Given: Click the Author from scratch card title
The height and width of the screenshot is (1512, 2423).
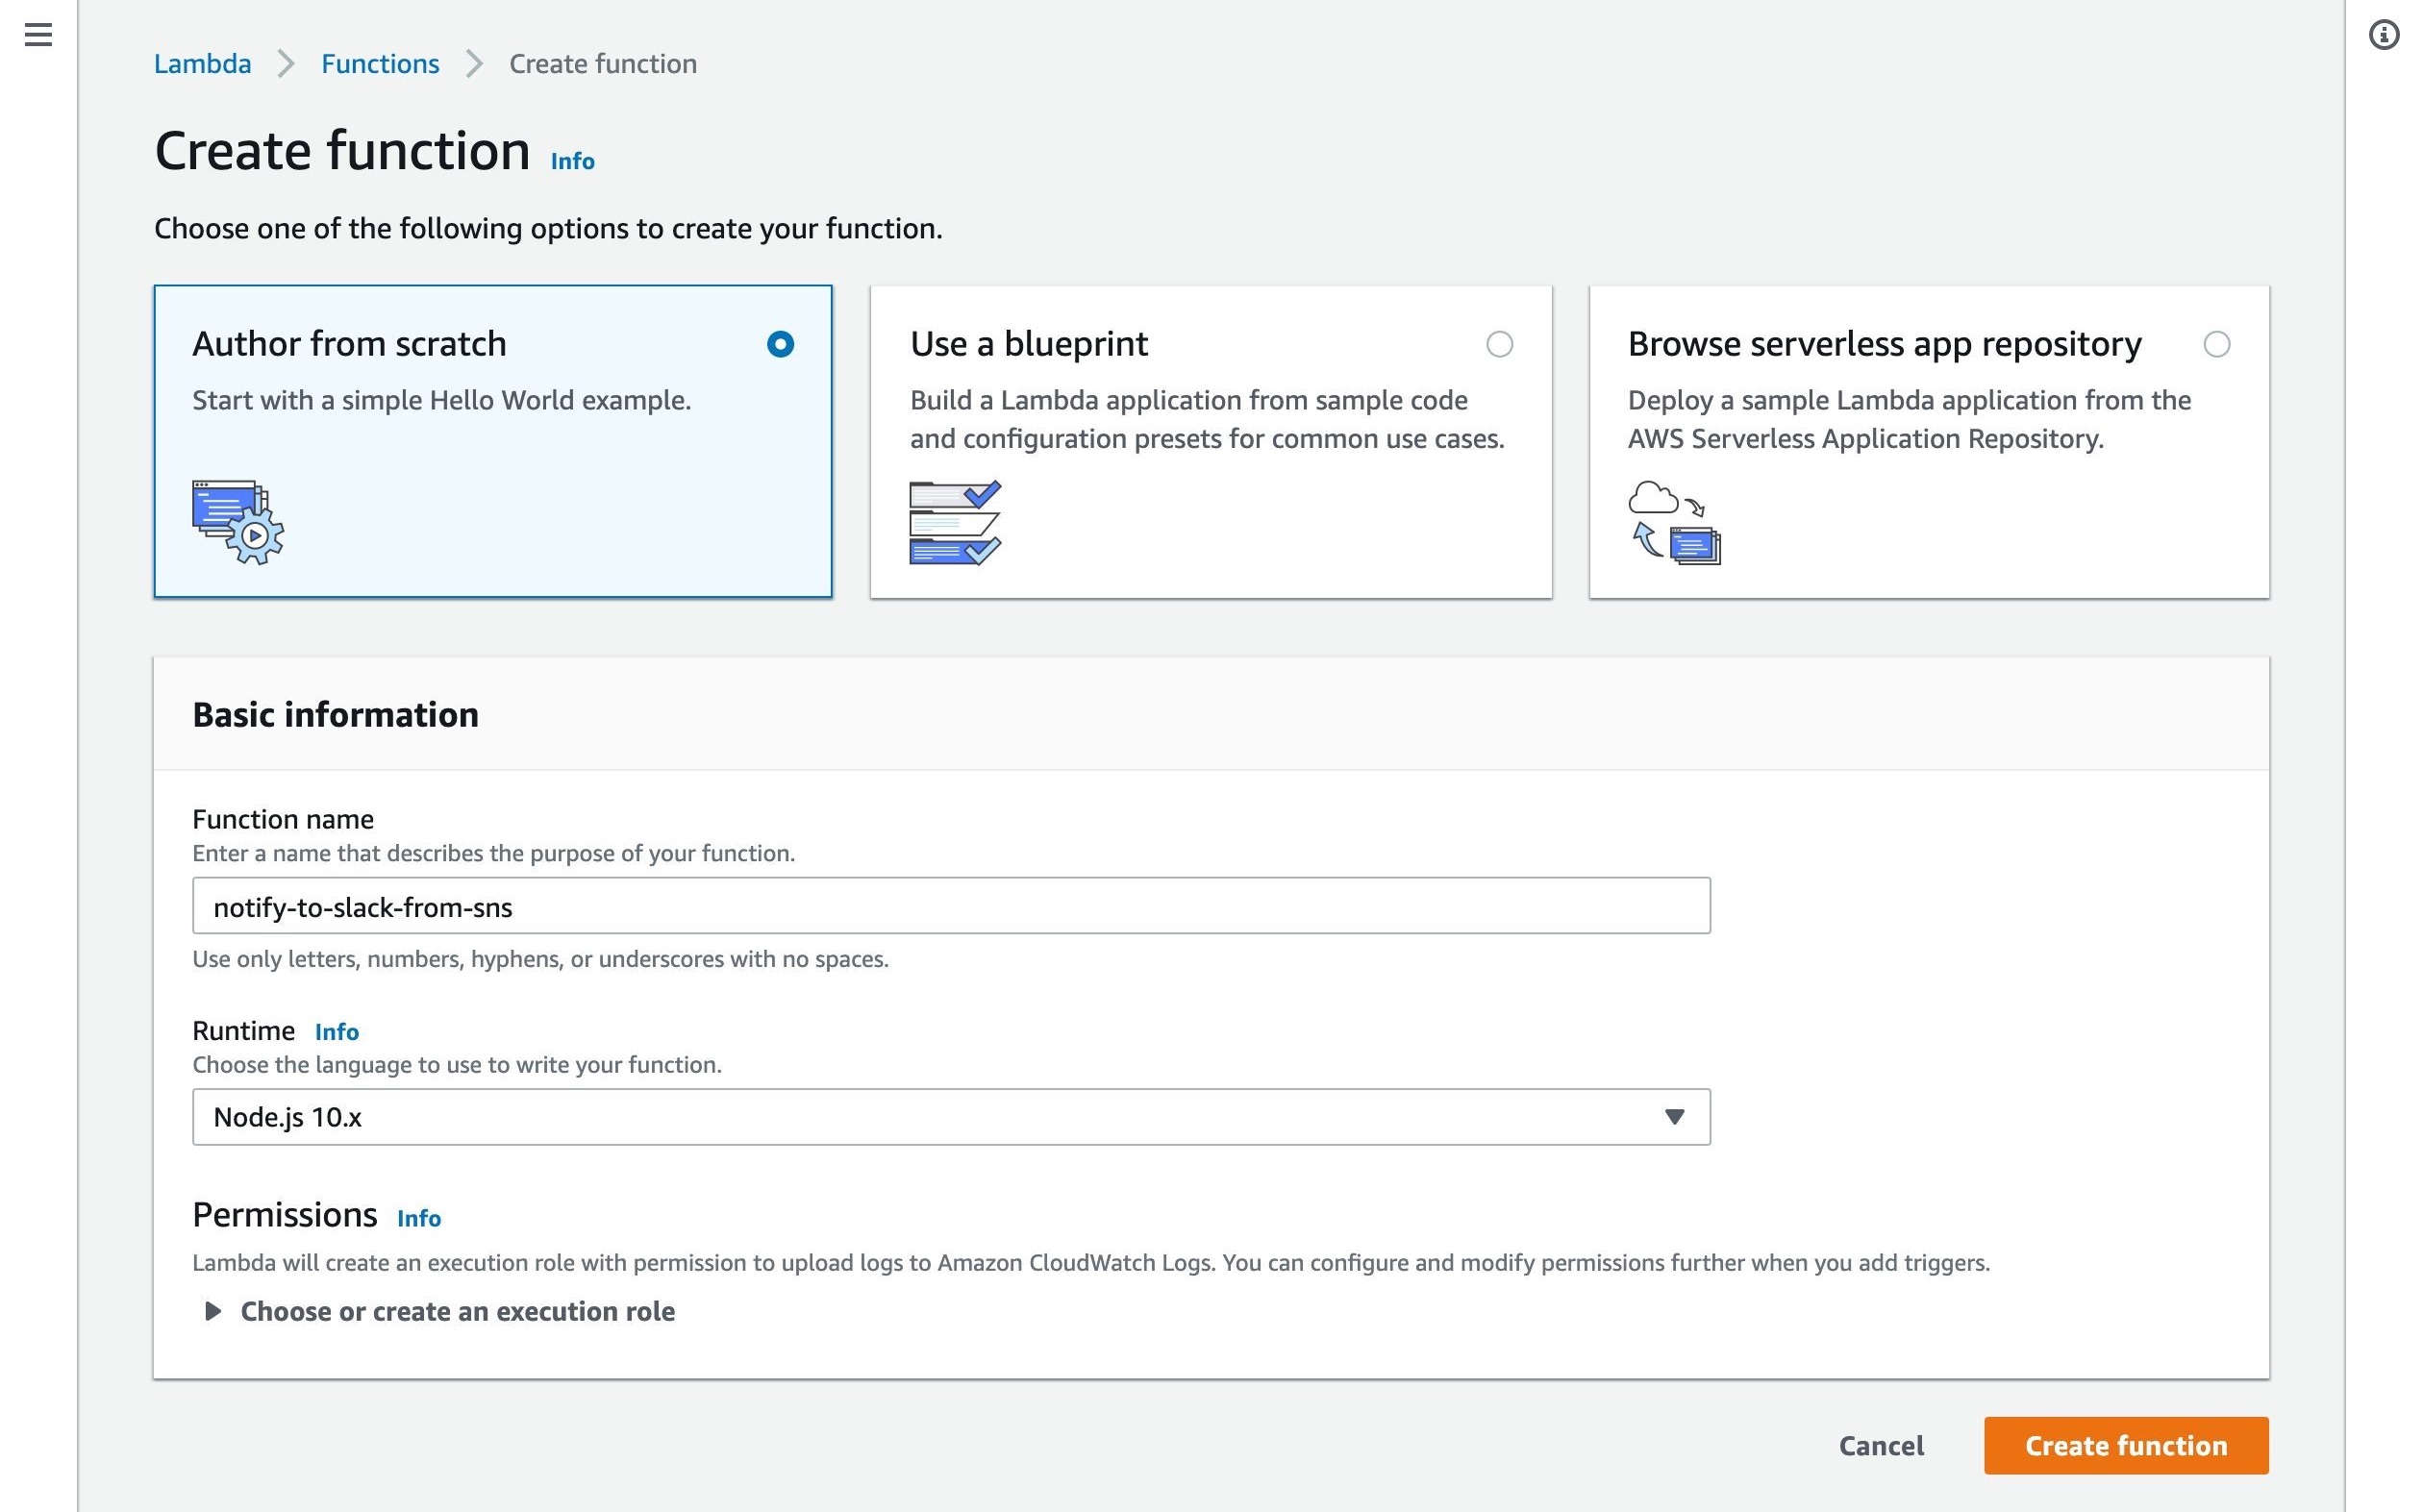Looking at the screenshot, I should click(349, 343).
